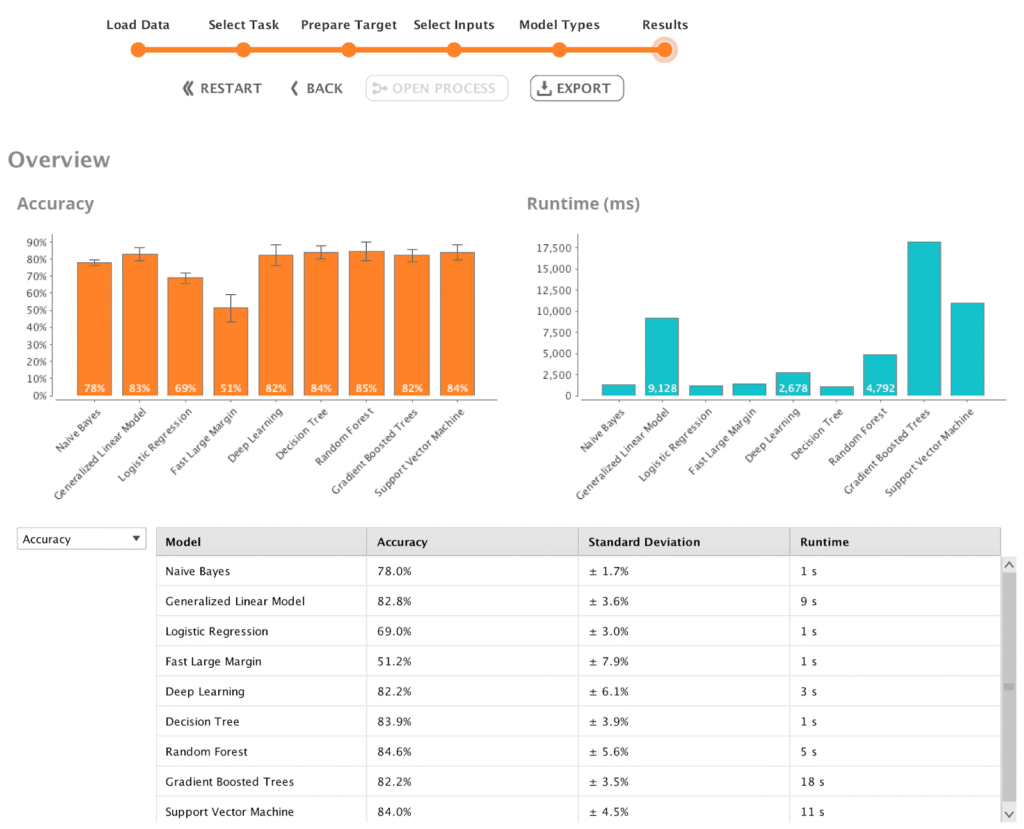This screenshot has width=1024, height=829.
Task: Select the Logistic Regression table row
Action: click(x=578, y=631)
